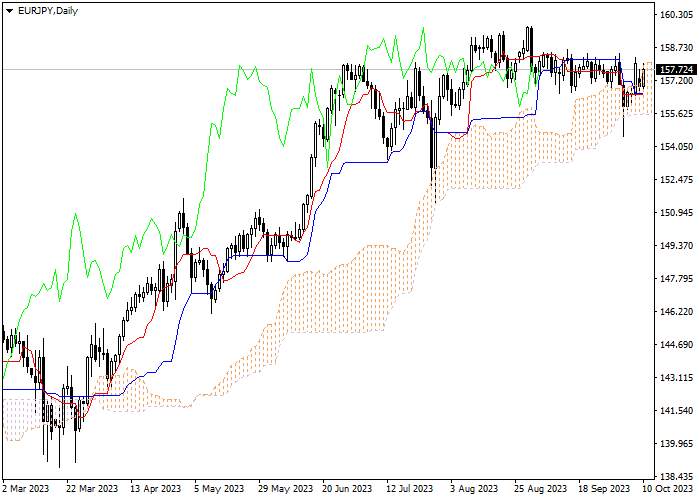Click the 20 Jun 2023 date label
700x500 pixels.
pos(348,489)
